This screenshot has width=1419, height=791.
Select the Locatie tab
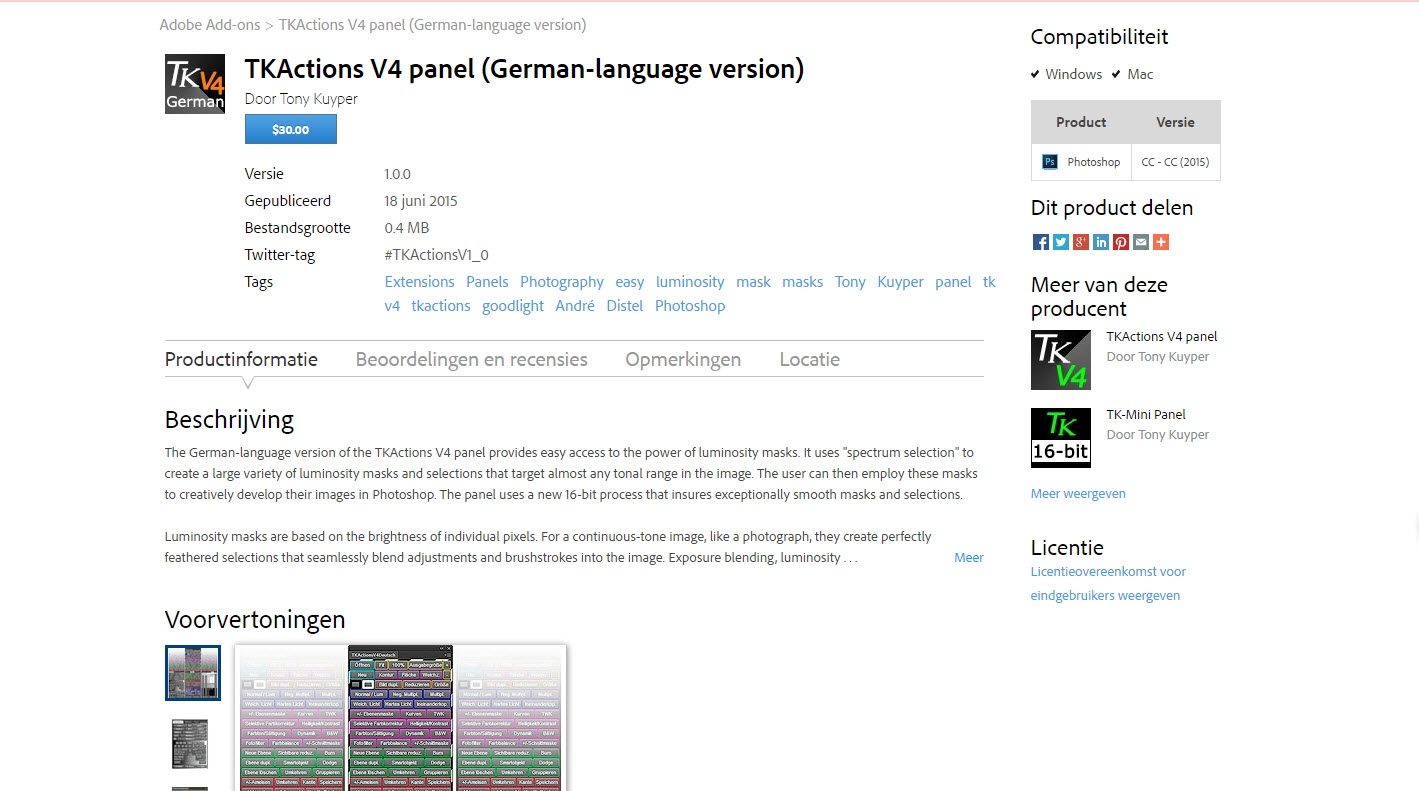(x=809, y=360)
